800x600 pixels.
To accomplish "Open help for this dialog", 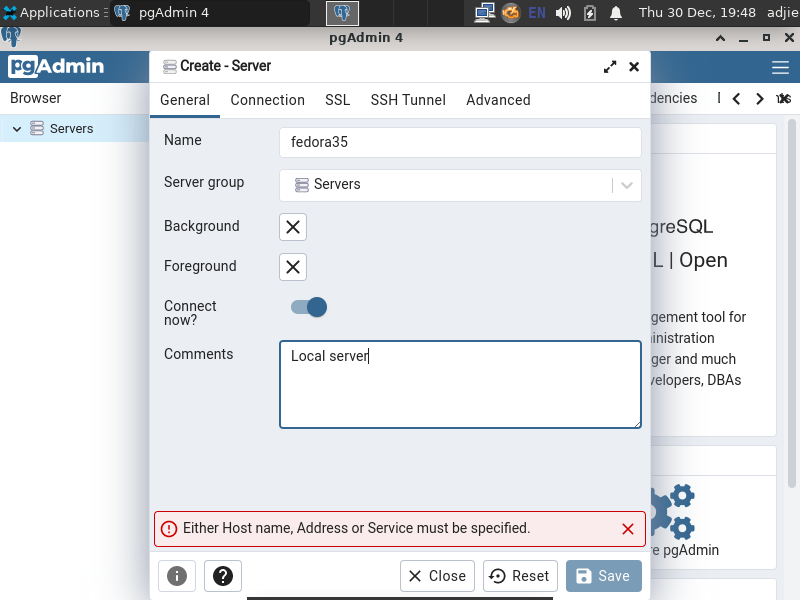I will point(223,576).
